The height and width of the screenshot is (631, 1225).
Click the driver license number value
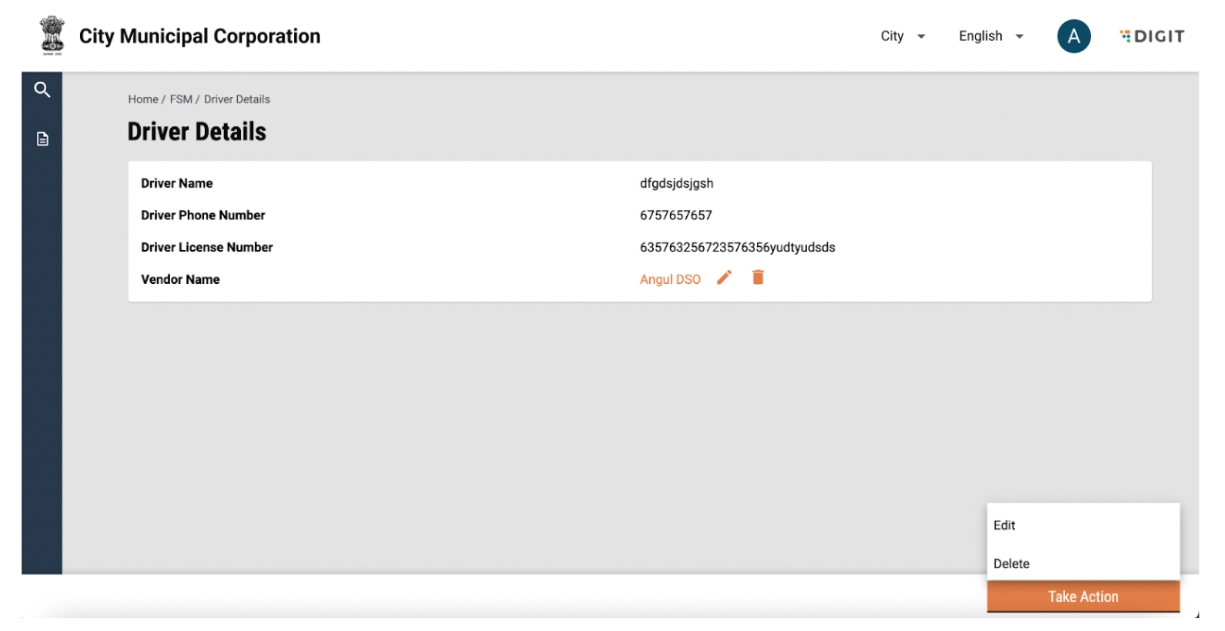click(737, 247)
